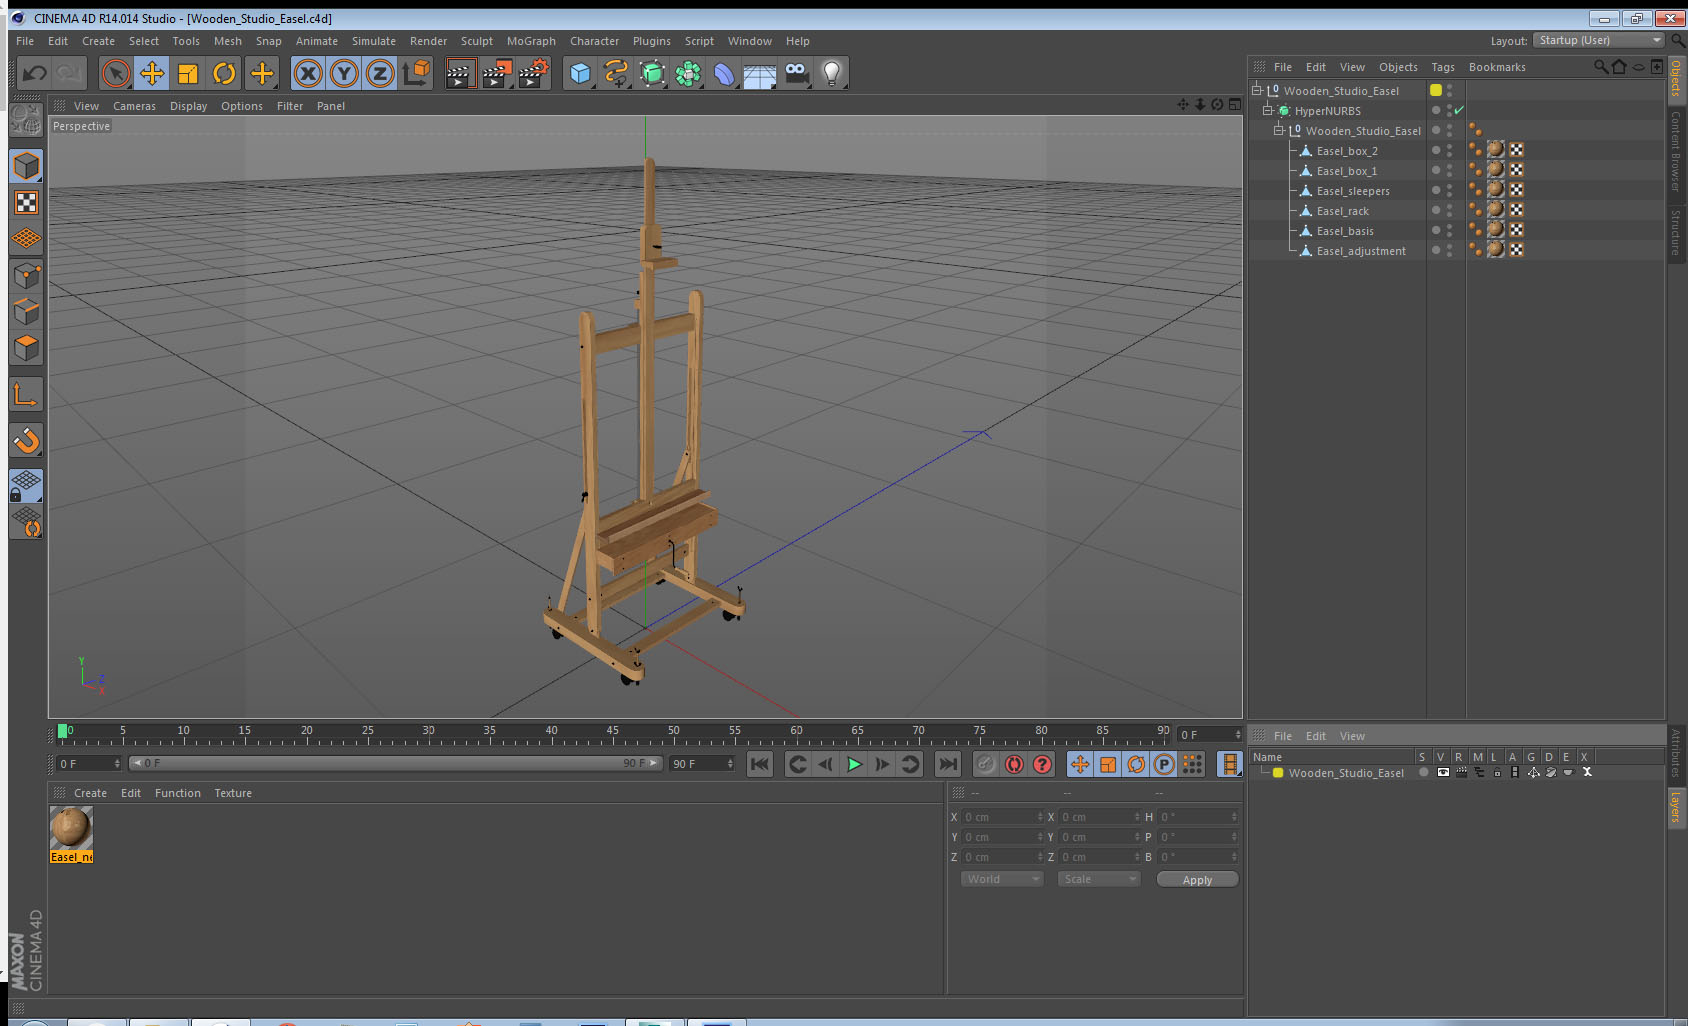Activate the Move tool

152,73
